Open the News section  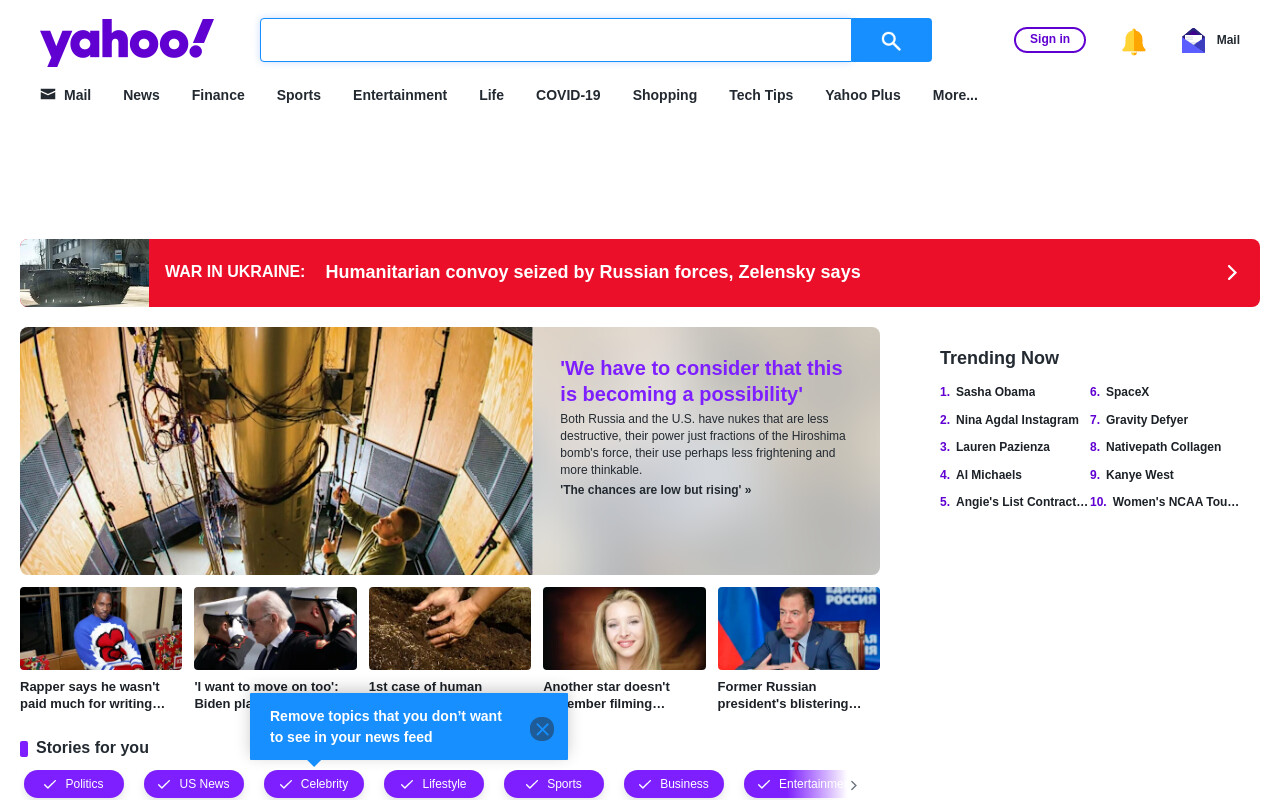141,95
